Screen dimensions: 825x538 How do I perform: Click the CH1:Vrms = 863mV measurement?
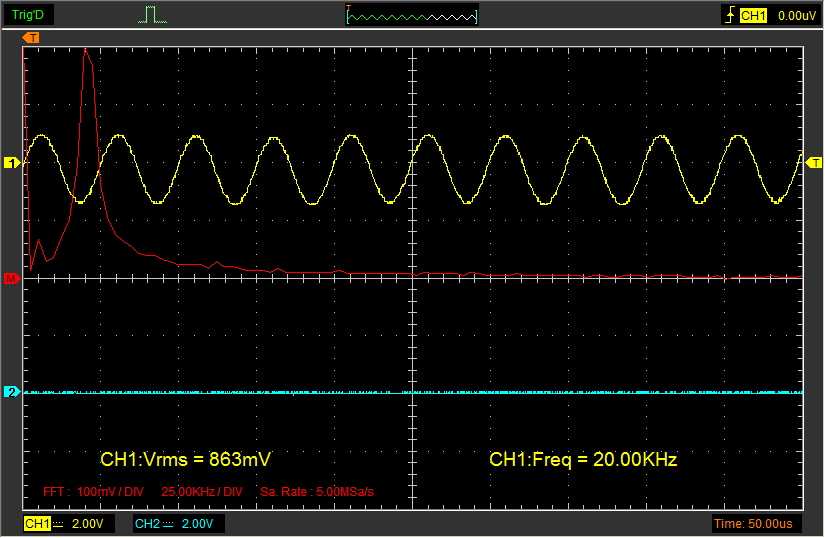[185, 459]
